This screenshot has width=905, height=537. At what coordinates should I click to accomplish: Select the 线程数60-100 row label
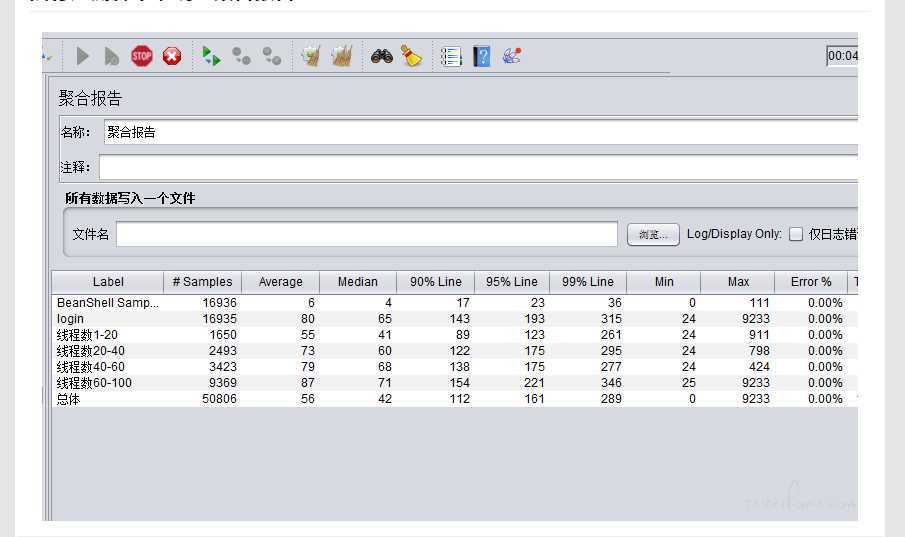coord(94,383)
